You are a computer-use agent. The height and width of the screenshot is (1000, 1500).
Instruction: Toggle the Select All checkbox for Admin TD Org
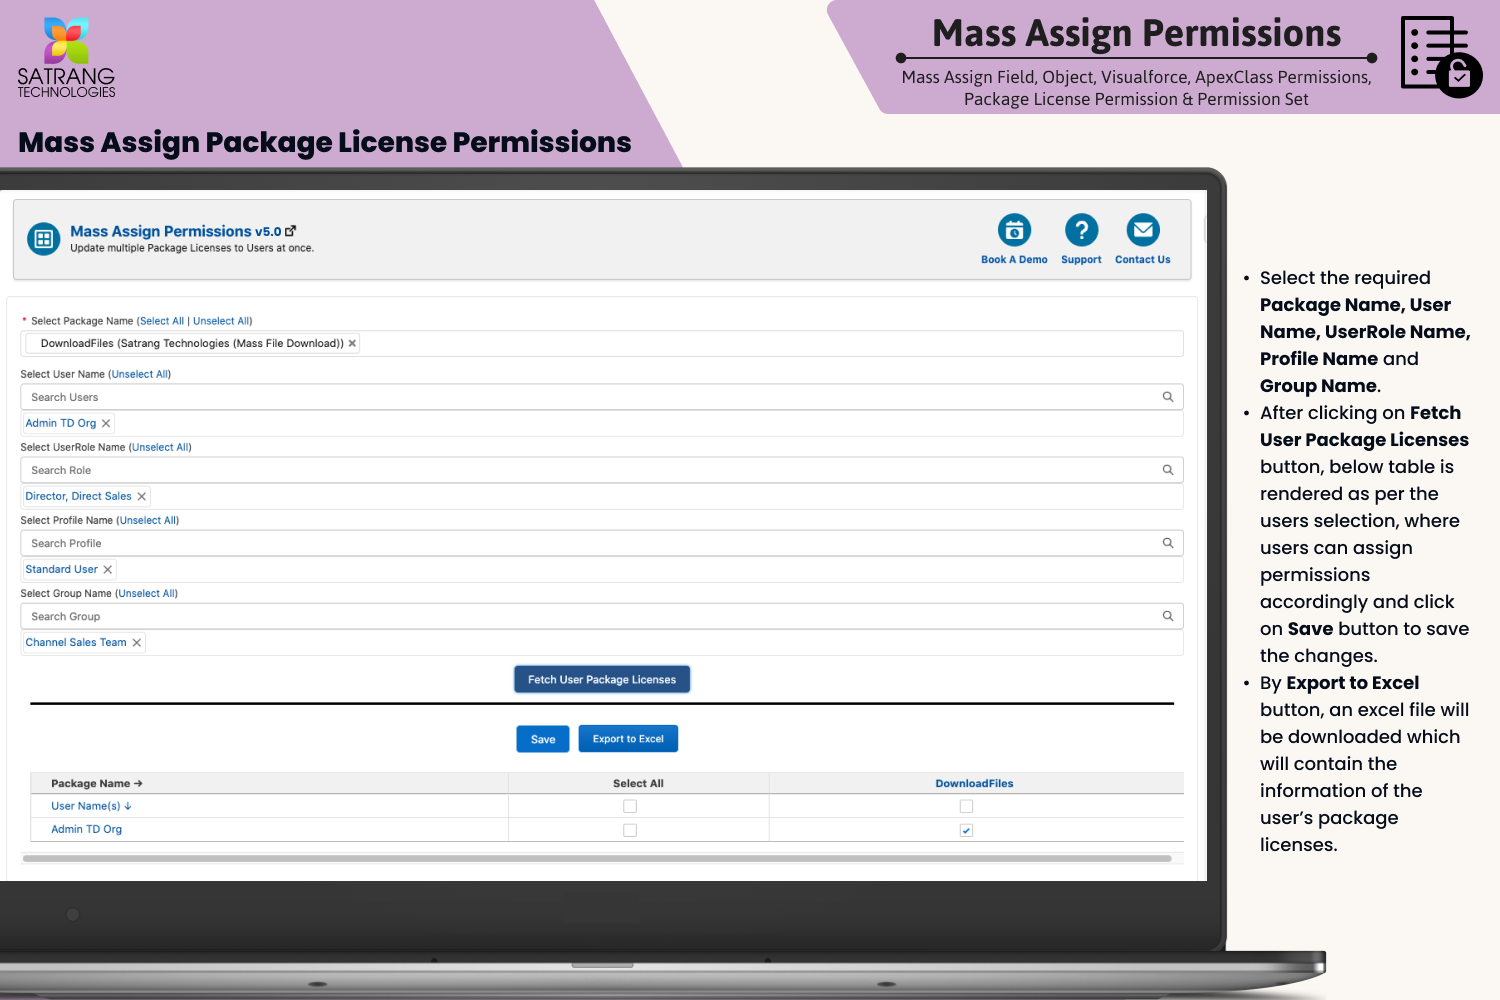point(630,830)
